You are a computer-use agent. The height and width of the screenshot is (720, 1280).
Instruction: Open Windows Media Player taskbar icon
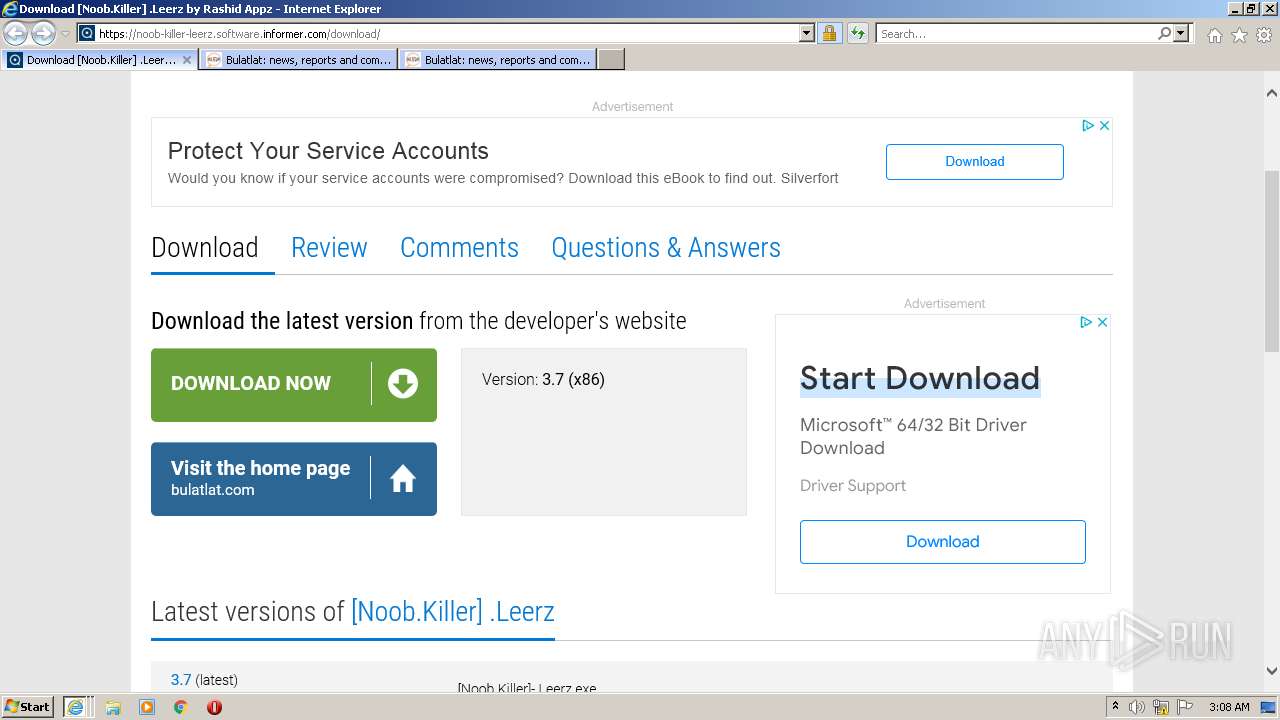pyautogui.click(x=147, y=707)
